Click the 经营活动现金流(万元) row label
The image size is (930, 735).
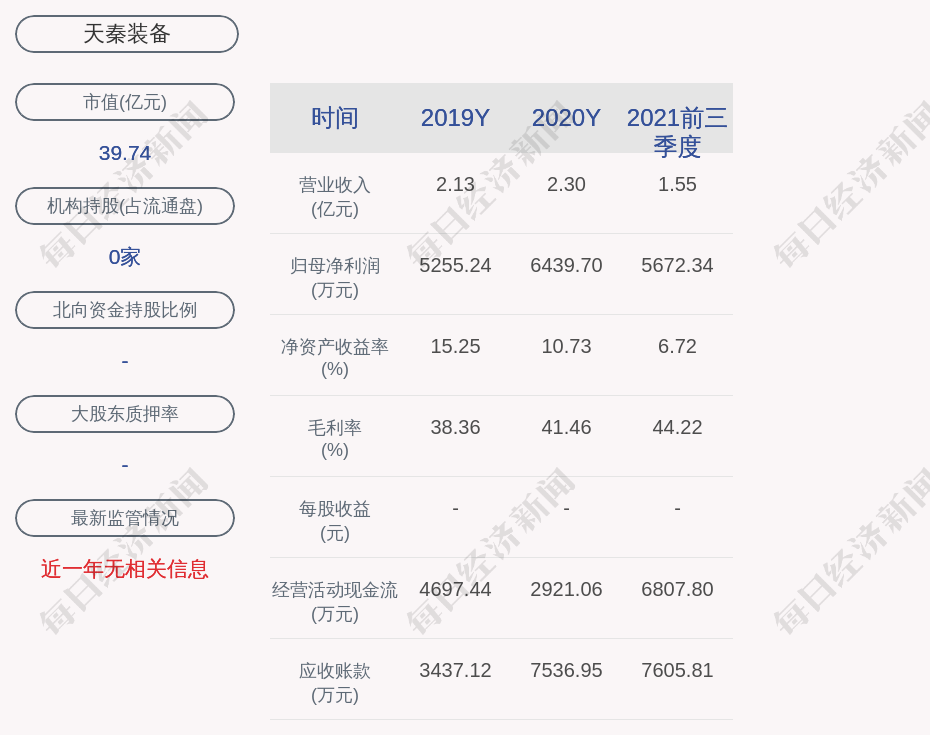tap(334, 601)
